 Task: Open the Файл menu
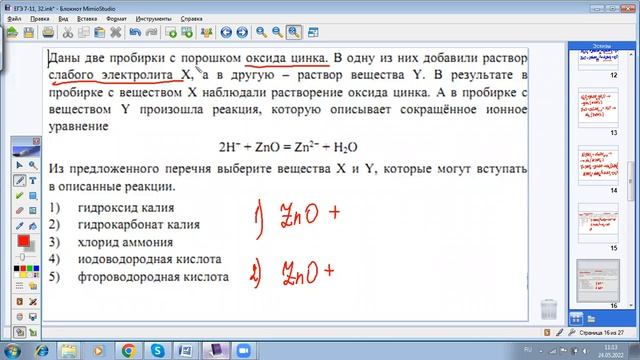pos(14,19)
